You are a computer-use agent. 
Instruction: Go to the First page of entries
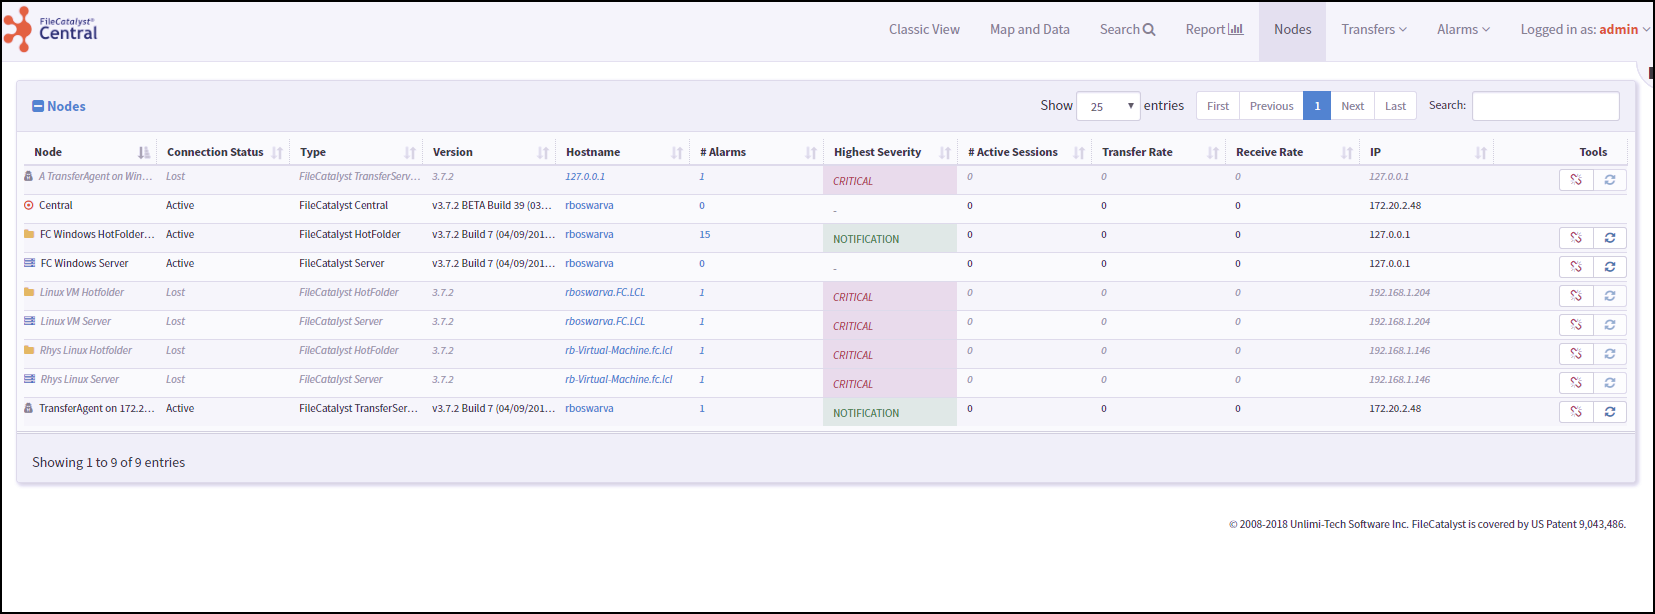1218,106
